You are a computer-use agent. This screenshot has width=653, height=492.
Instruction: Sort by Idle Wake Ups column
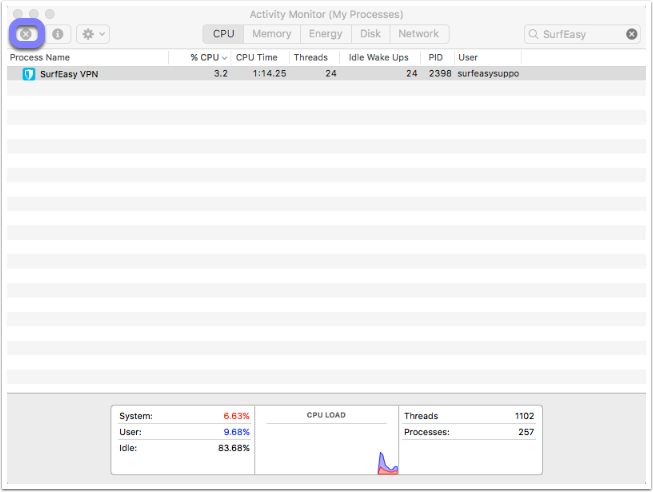(x=380, y=57)
